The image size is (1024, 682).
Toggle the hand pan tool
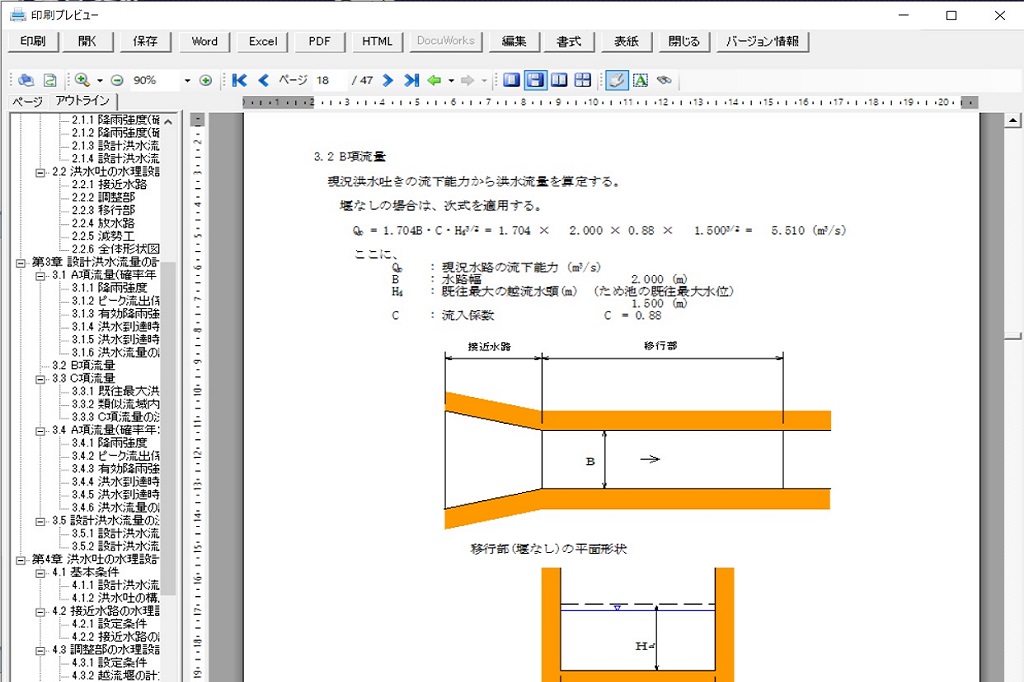[x=616, y=80]
